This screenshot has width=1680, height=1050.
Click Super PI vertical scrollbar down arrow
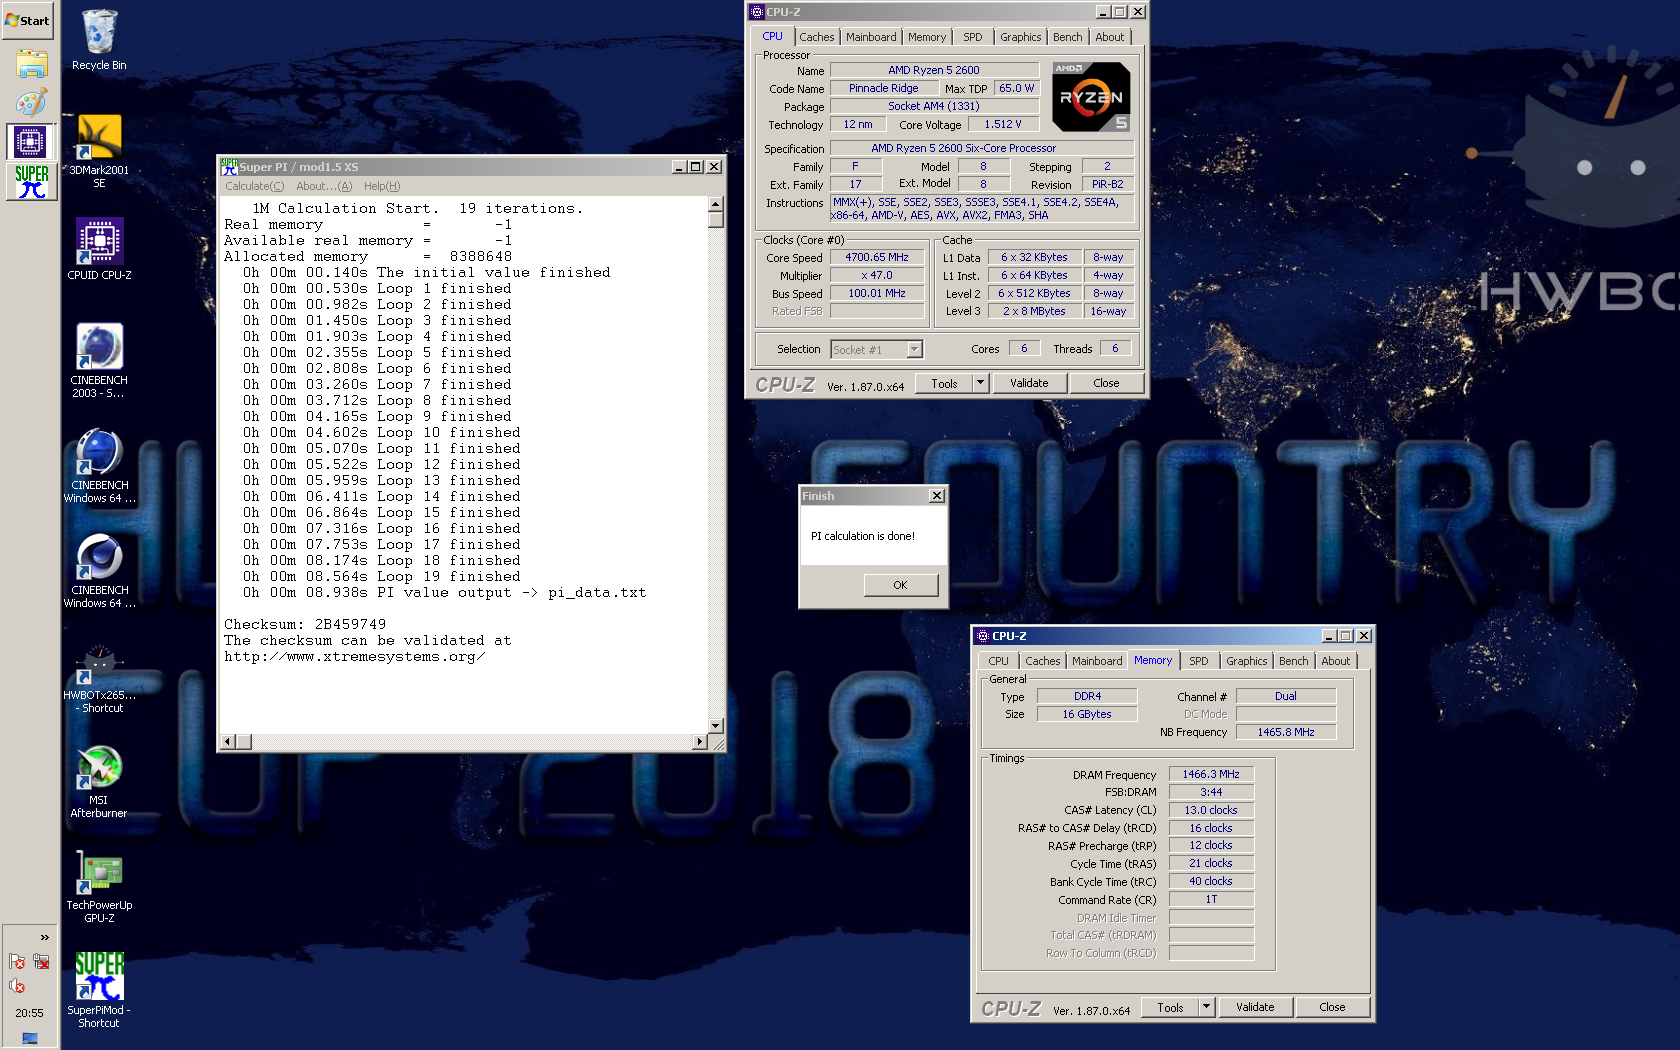[715, 726]
